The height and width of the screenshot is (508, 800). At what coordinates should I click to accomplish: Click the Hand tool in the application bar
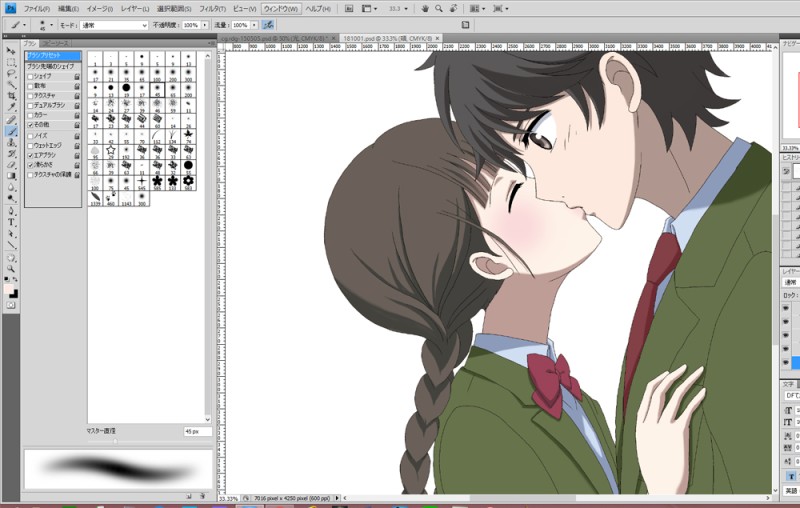click(x=425, y=9)
